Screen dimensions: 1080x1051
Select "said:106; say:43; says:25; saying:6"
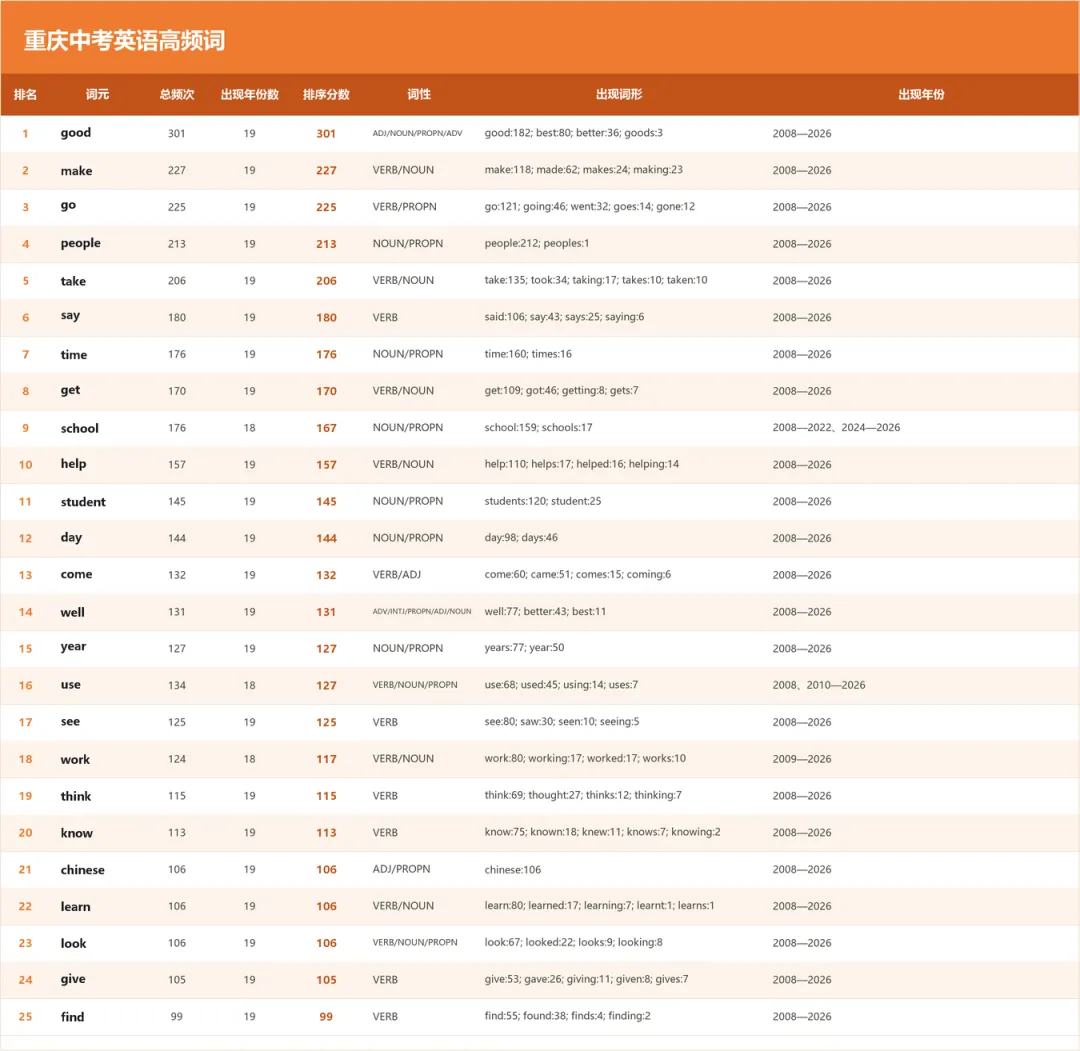(x=564, y=317)
